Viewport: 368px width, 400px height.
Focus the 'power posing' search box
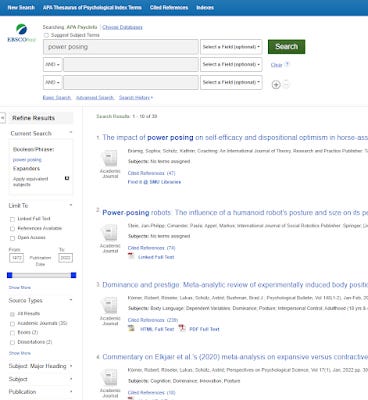(121, 47)
